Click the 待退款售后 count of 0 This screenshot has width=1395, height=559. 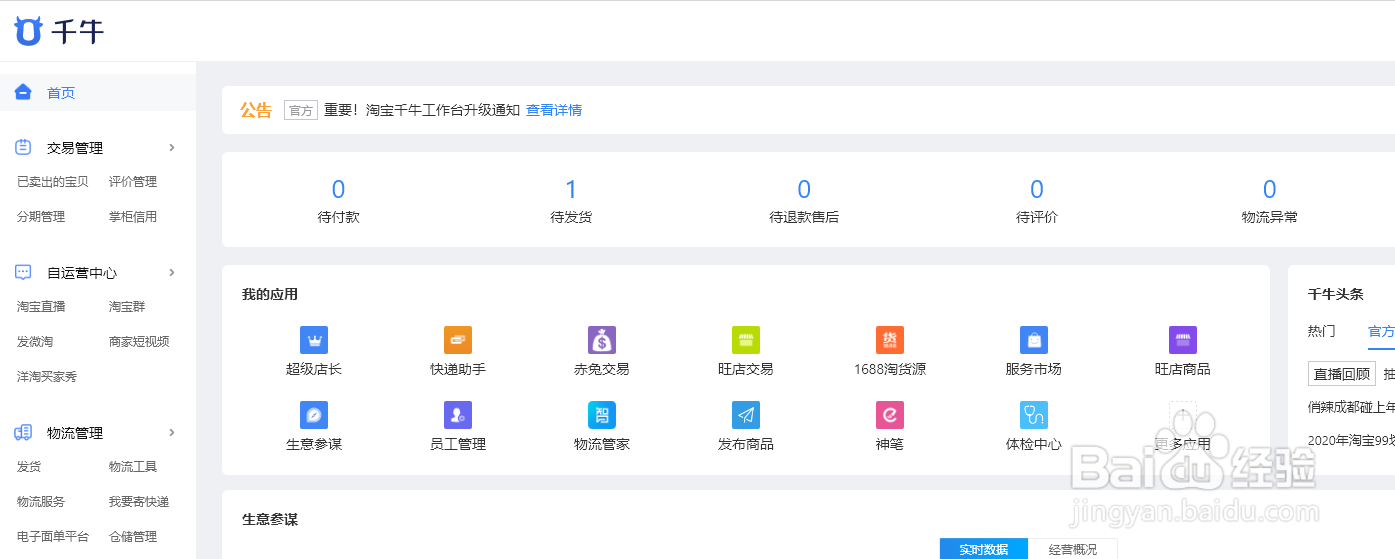click(x=804, y=189)
